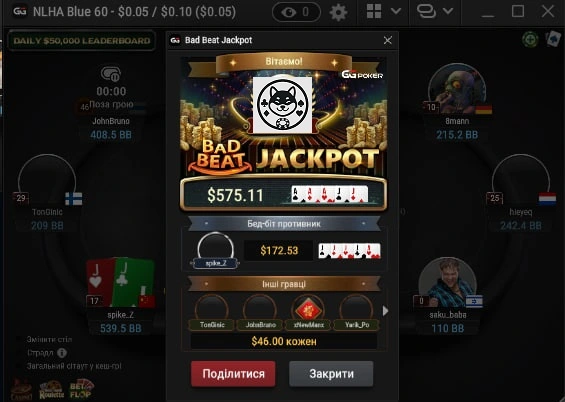Open the table layout grid icon
The width and height of the screenshot is (565, 402).
click(374, 11)
